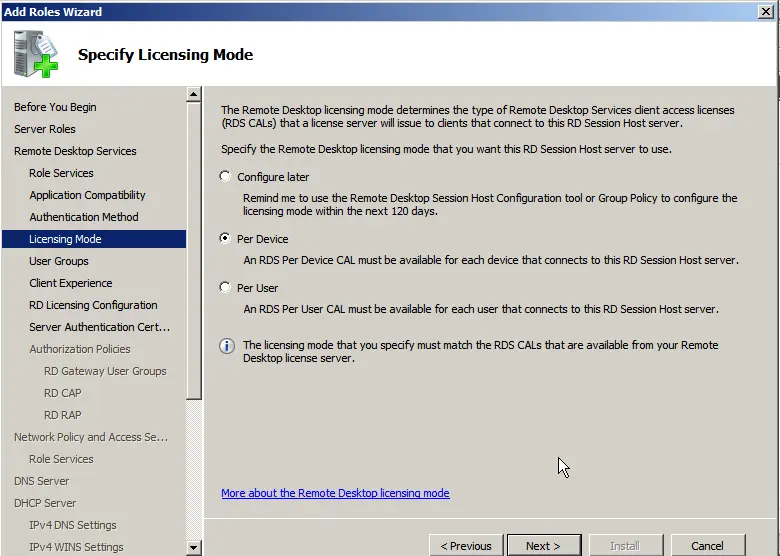Go to Before You Begin step
The image size is (780, 556).
coord(55,107)
